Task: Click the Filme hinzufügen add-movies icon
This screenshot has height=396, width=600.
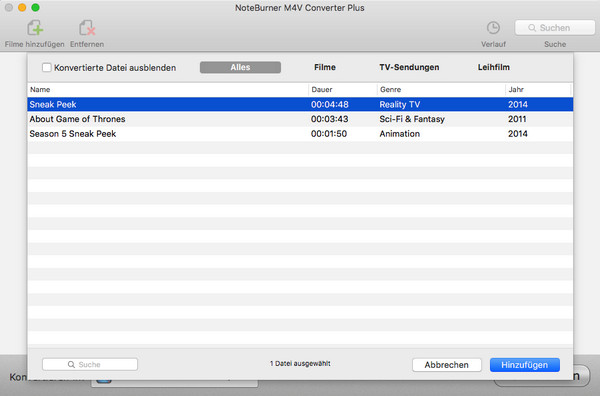Action: tap(35, 28)
